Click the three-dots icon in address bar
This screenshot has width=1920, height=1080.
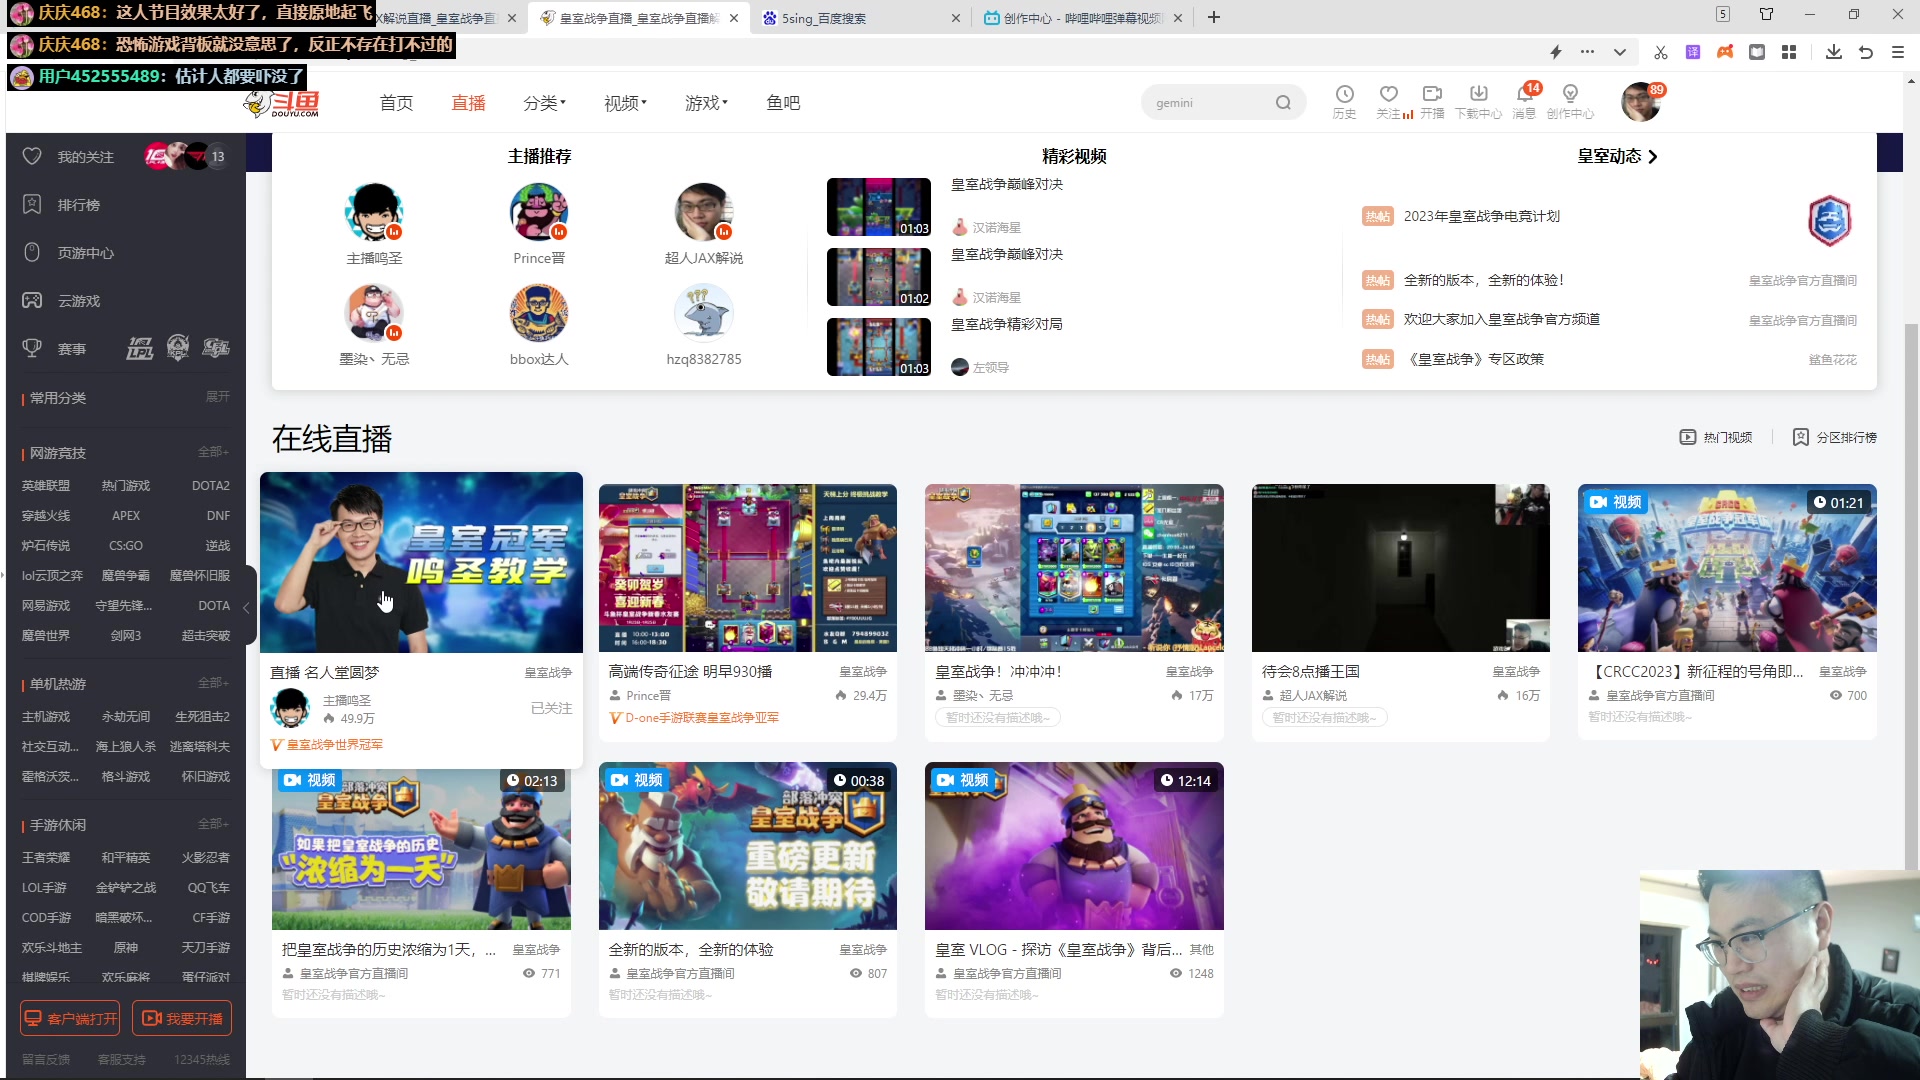click(x=1587, y=52)
